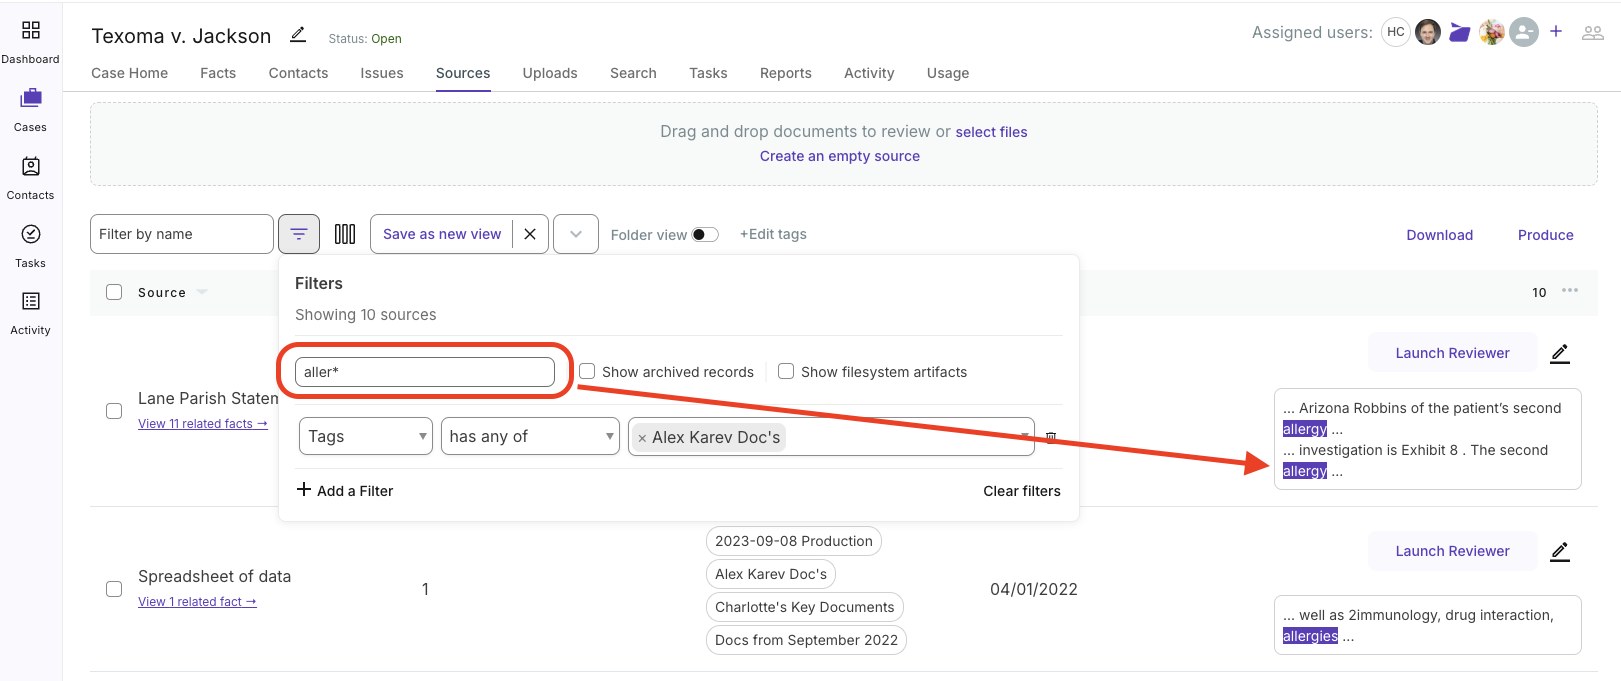Screen dimensions: 1621x681
Task: Switch to the Facts tab
Action: pos(218,73)
